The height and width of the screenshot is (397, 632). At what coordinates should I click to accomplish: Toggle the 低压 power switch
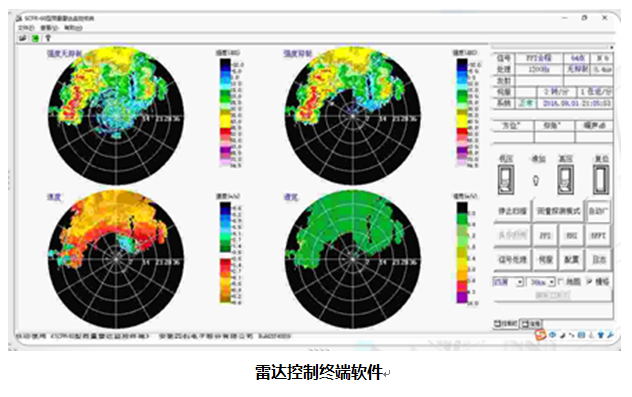tap(506, 180)
